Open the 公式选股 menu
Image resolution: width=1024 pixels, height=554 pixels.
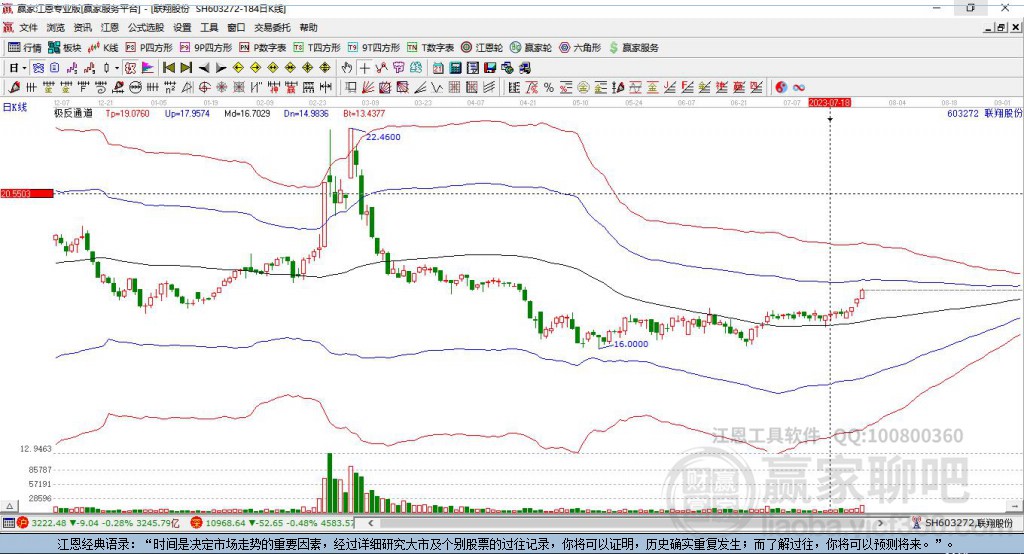tap(146, 27)
